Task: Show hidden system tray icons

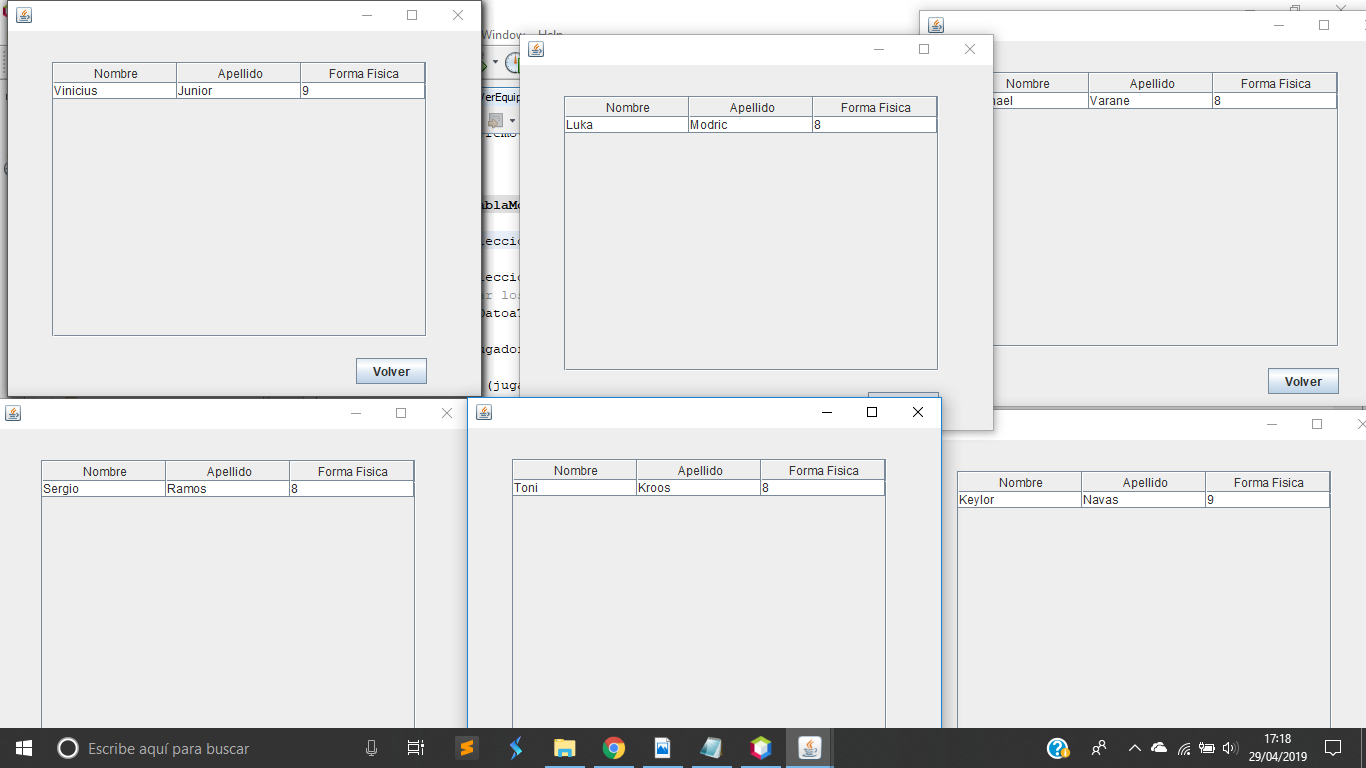Action: [x=1134, y=748]
